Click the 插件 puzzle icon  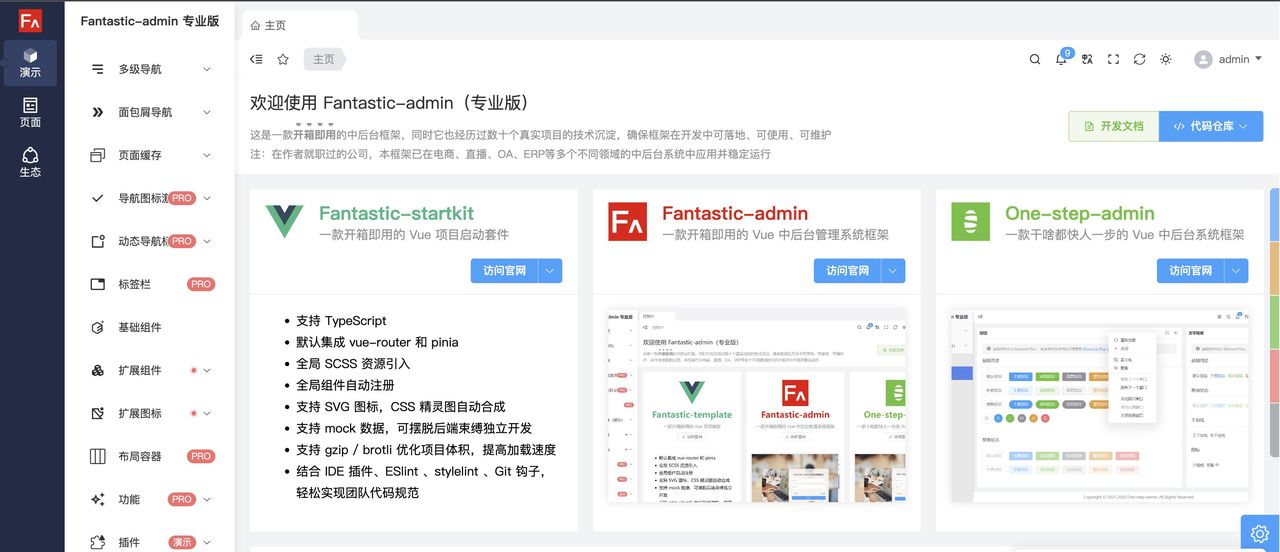pyautogui.click(x=98, y=542)
